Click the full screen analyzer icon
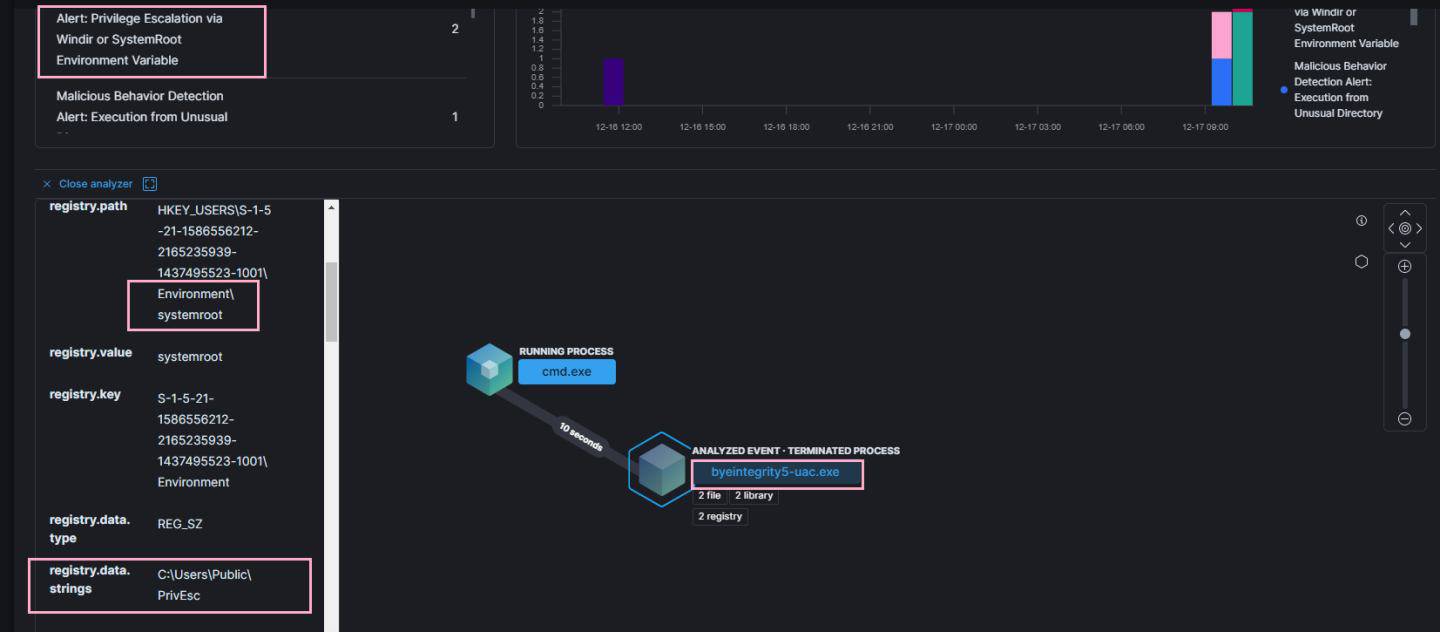1440x632 pixels. pyautogui.click(x=150, y=184)
